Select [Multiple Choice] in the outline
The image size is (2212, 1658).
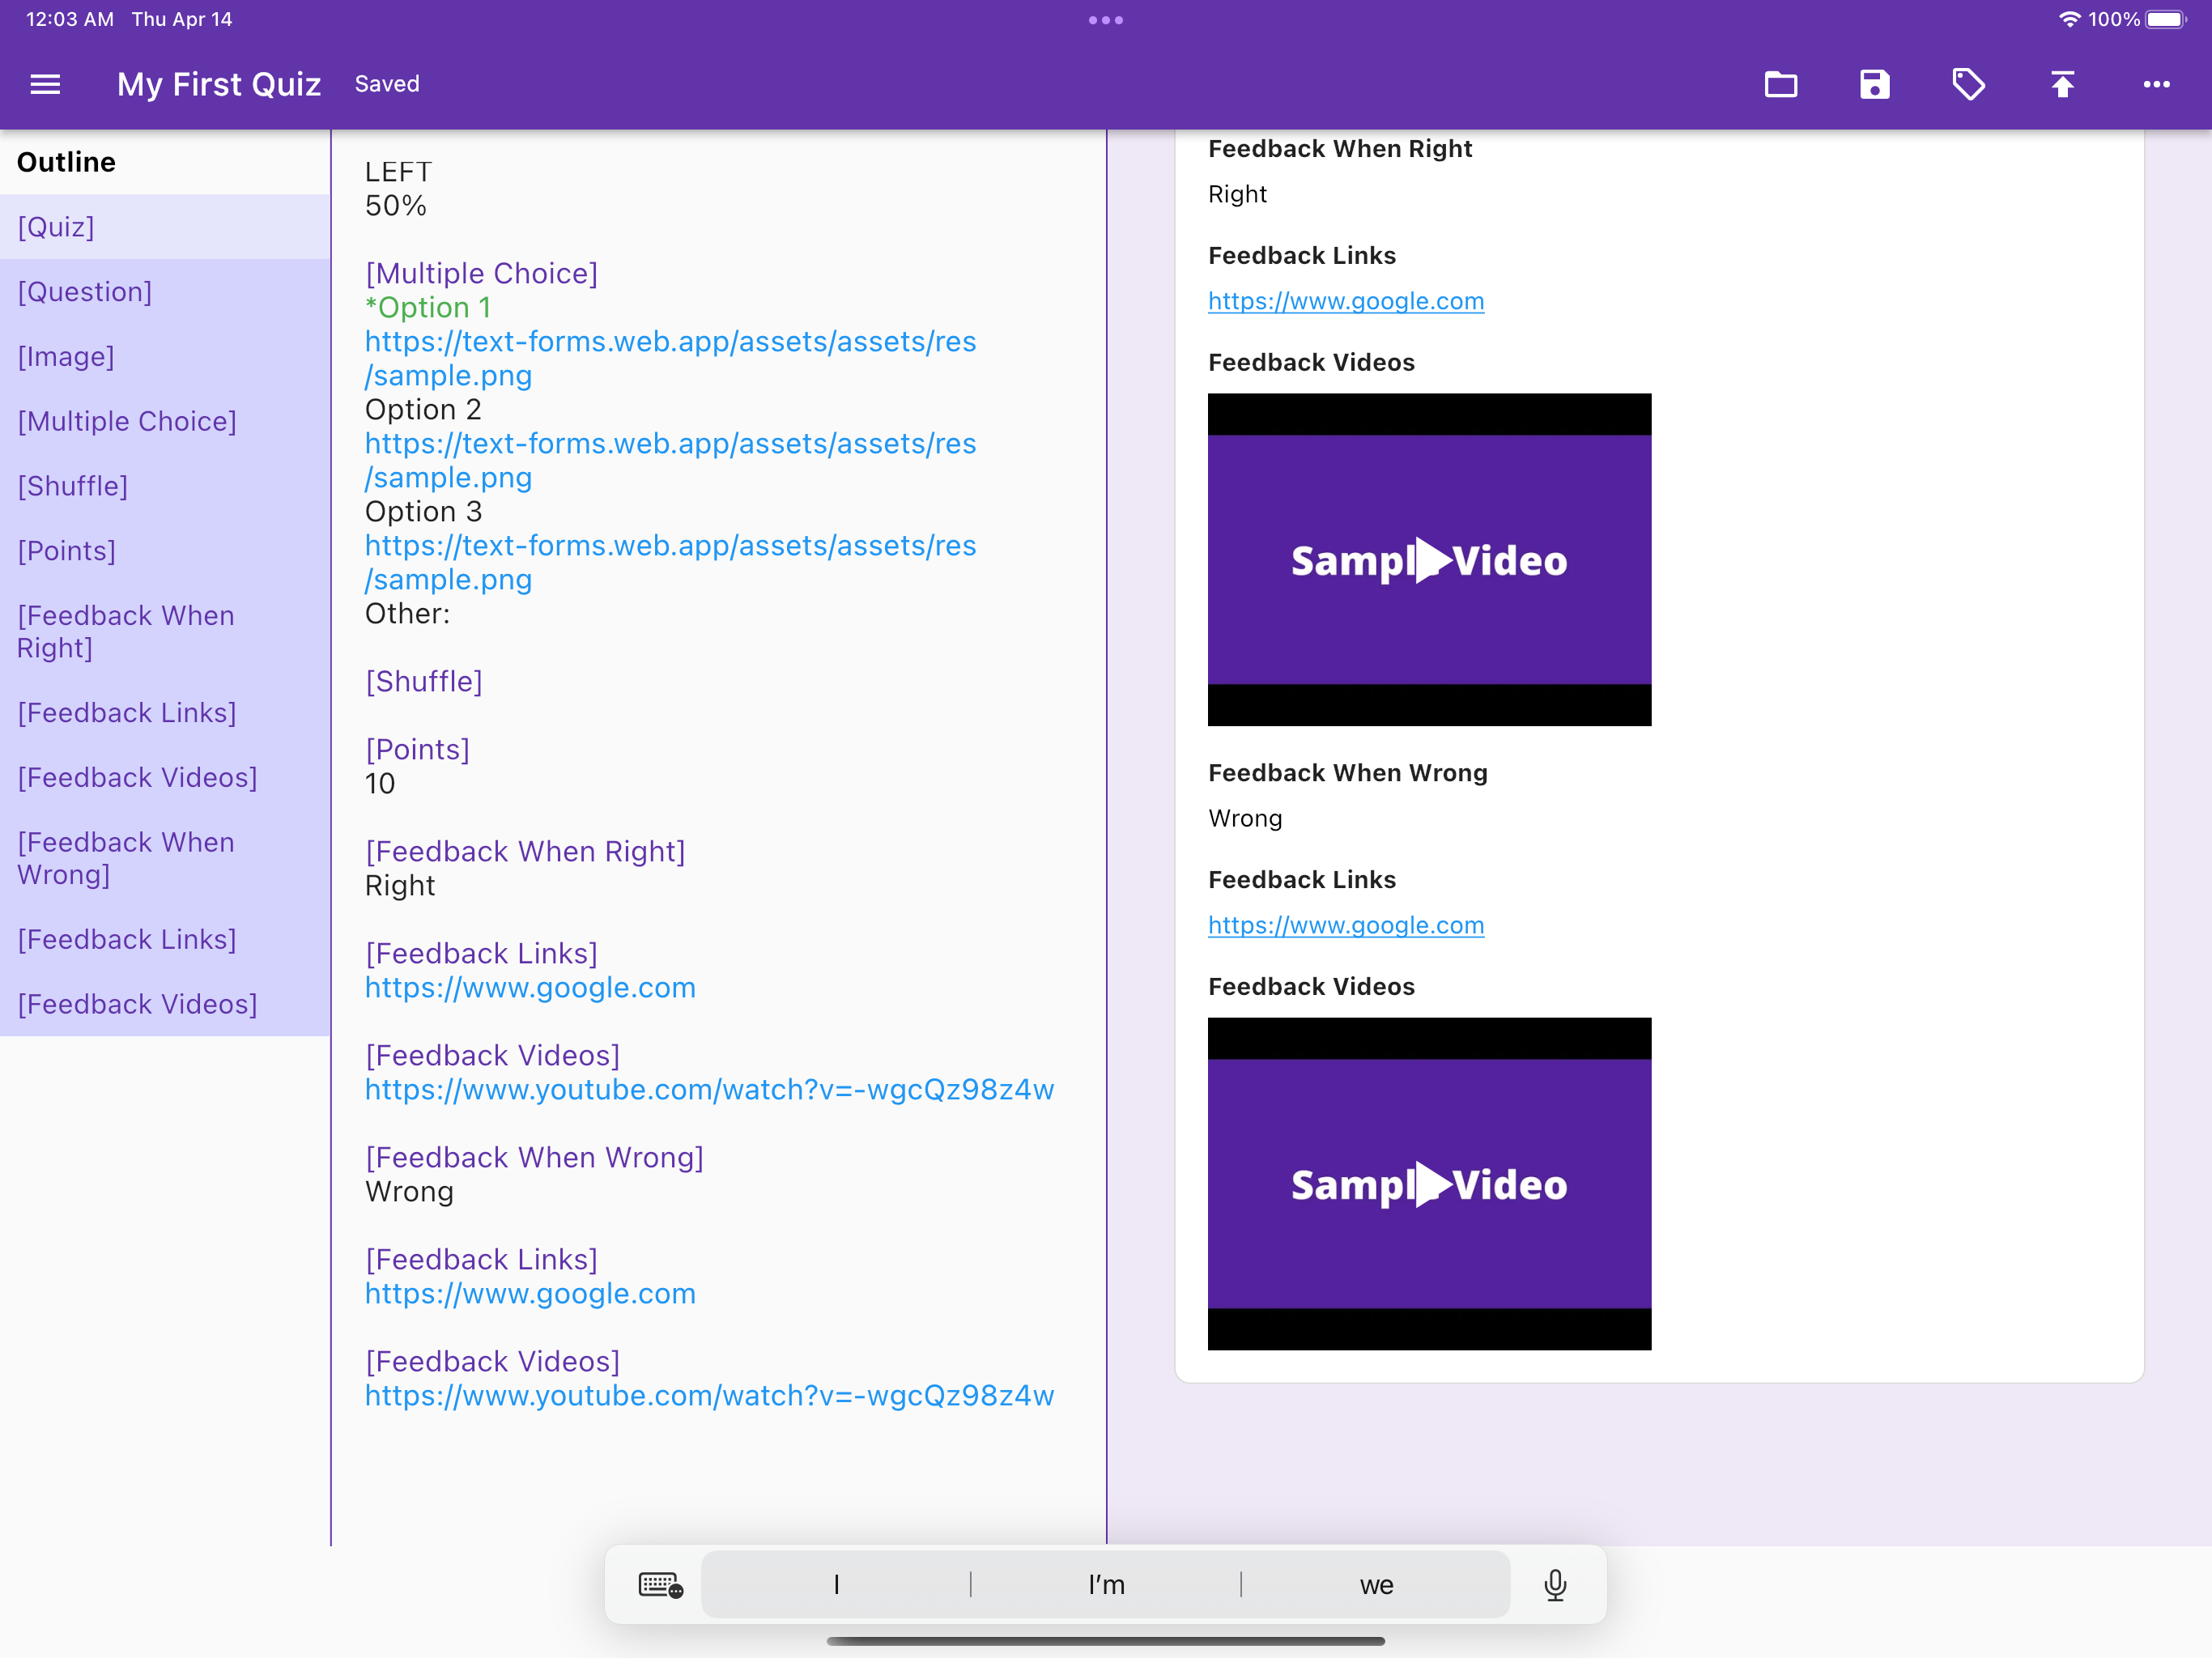tap(165, 421)
